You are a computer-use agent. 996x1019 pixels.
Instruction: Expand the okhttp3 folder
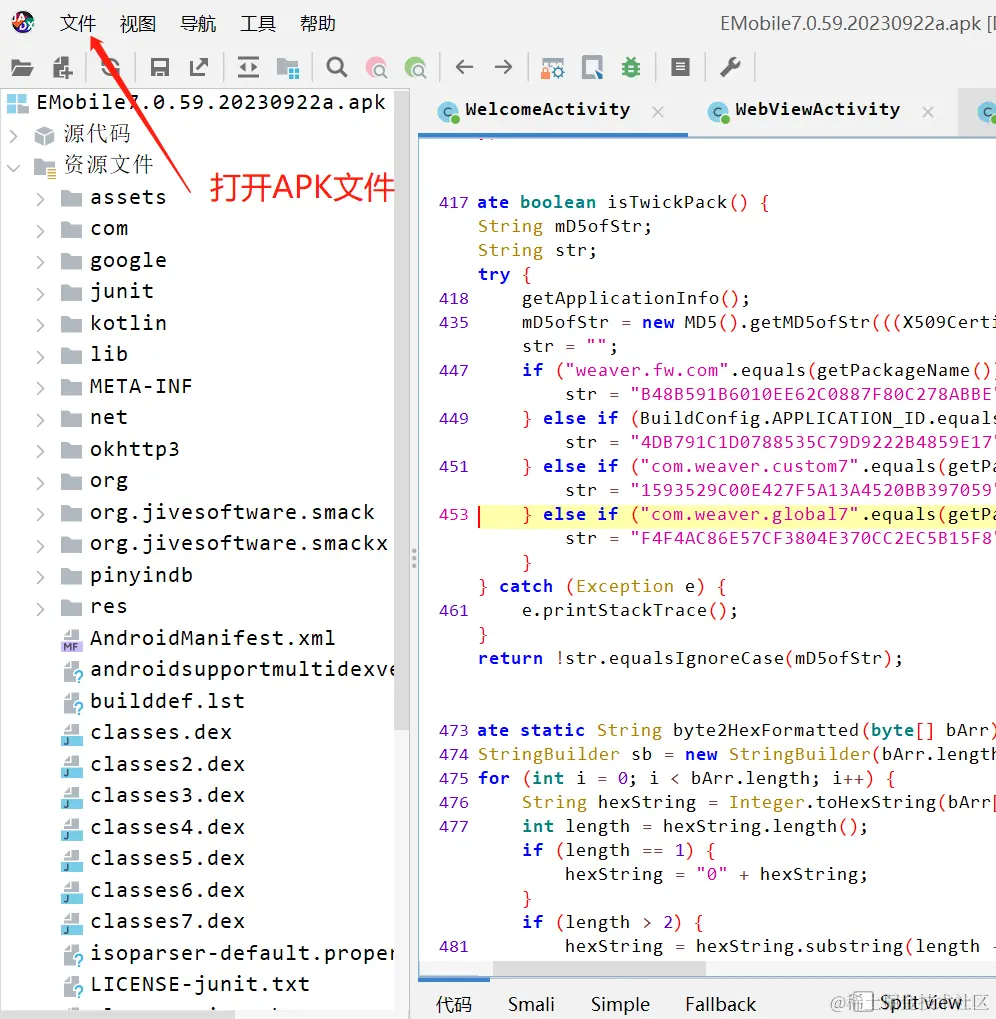(40, 451)
